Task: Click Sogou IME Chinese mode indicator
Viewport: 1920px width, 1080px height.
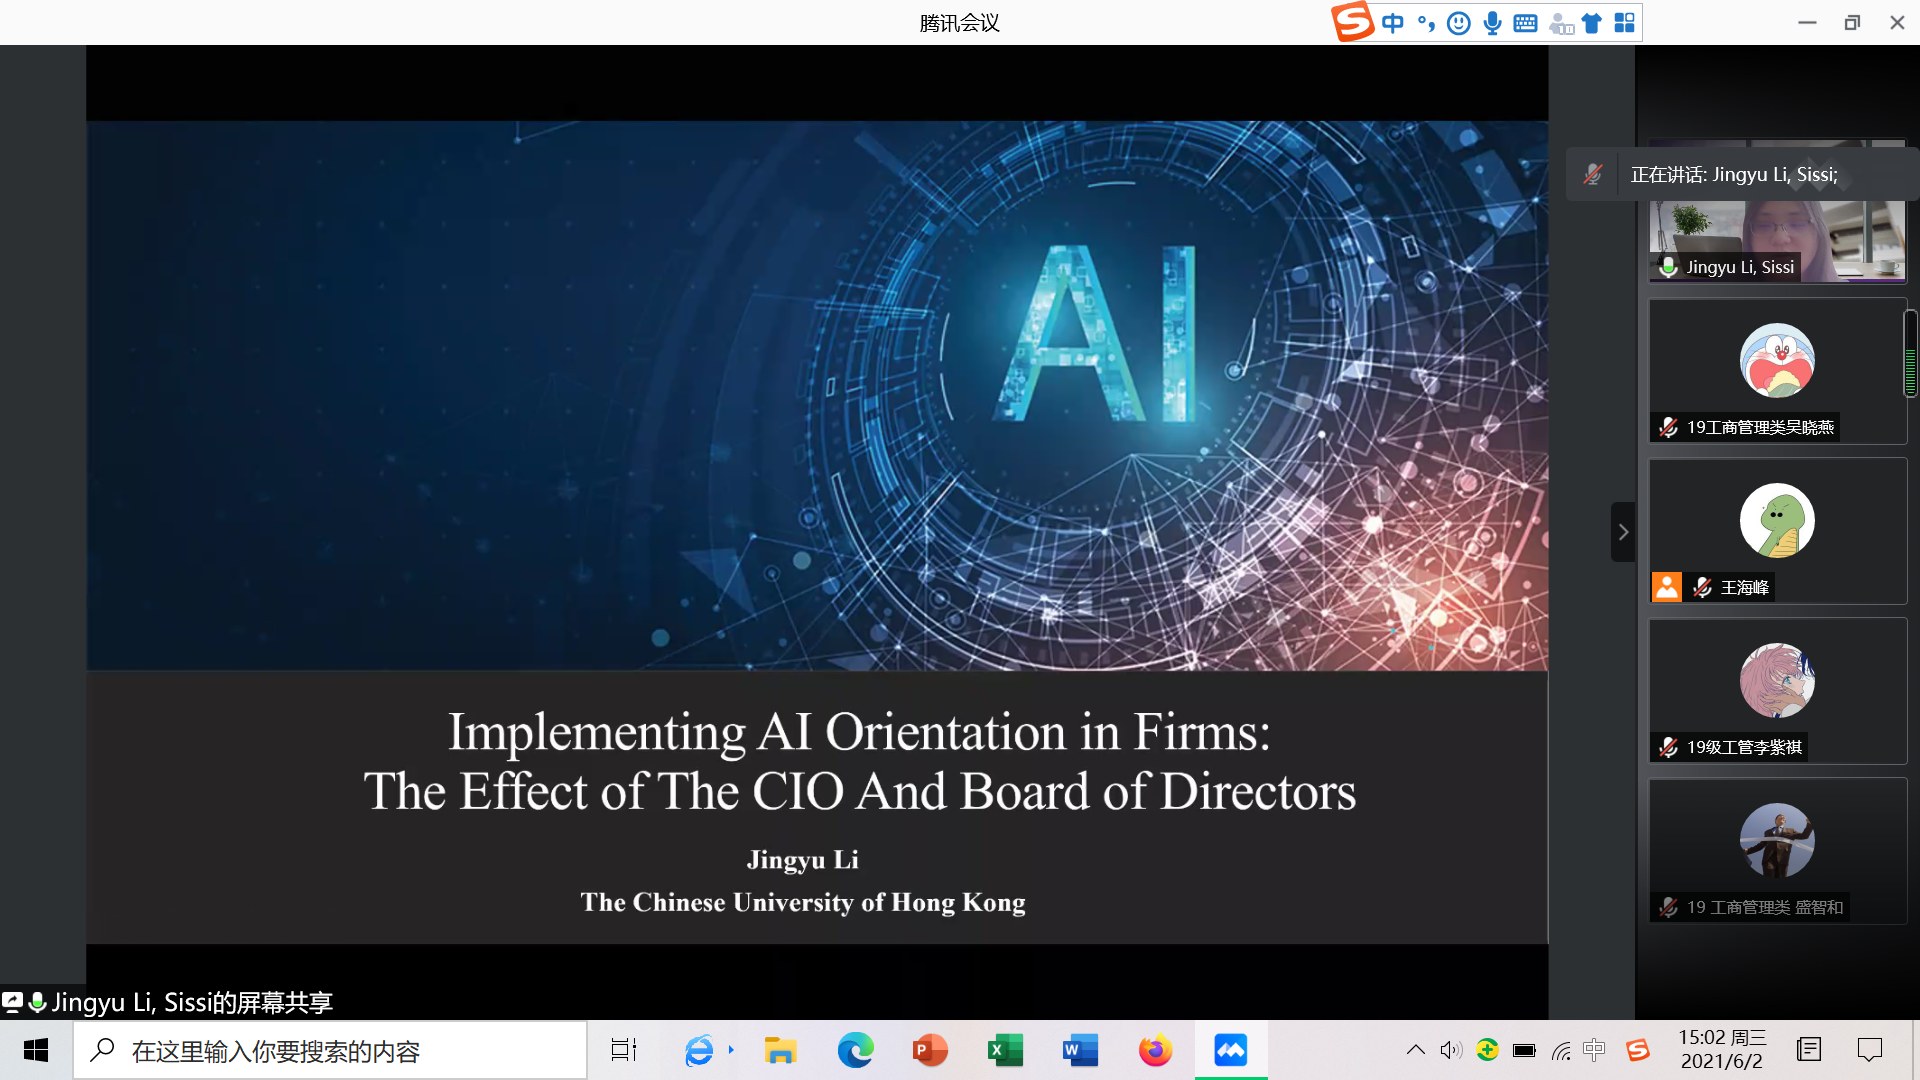Action: pyautogui.click(x=1392, y=23)
